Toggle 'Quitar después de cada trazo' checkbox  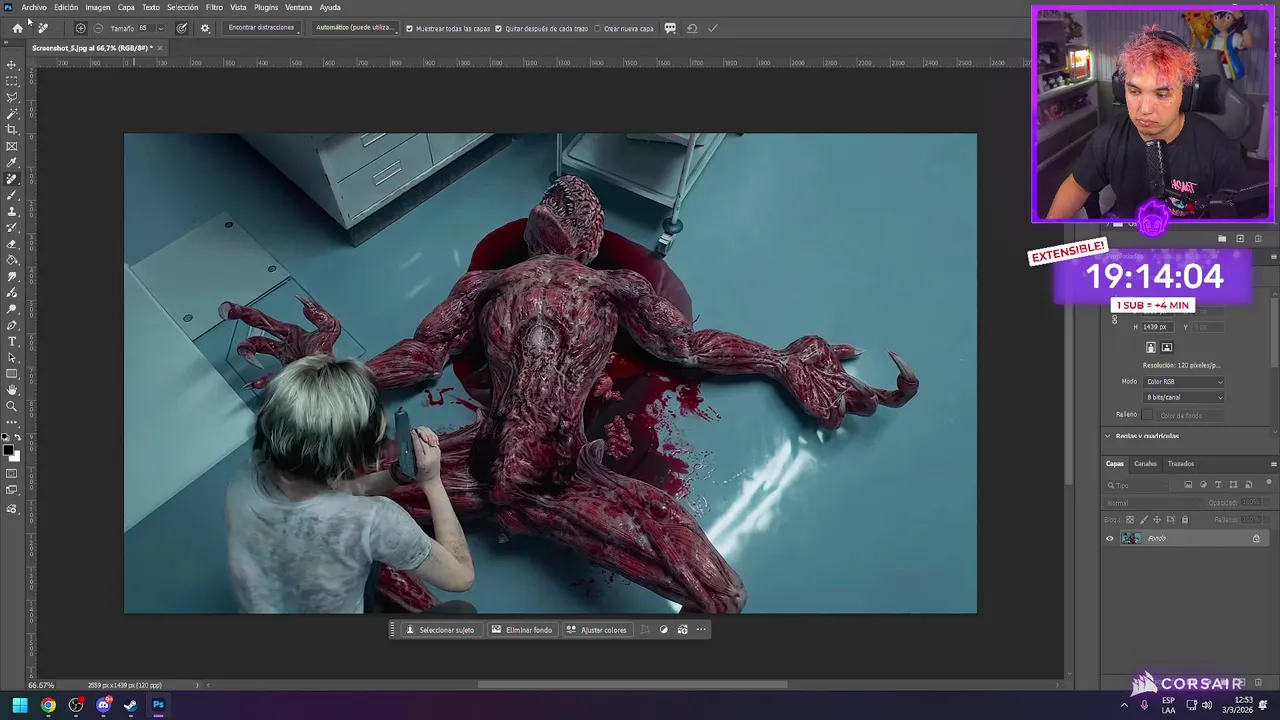498,29
